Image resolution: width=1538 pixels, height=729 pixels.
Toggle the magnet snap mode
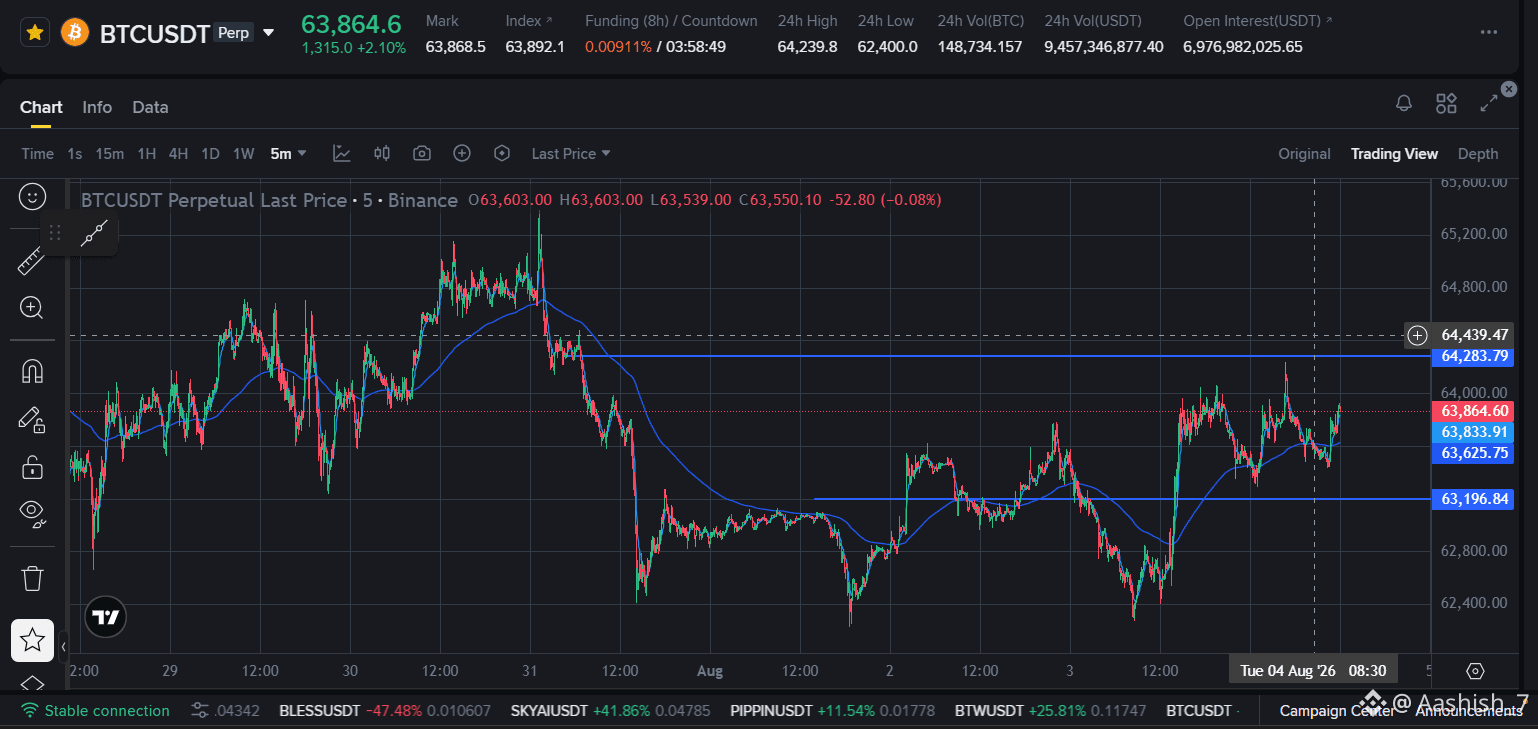32,370
